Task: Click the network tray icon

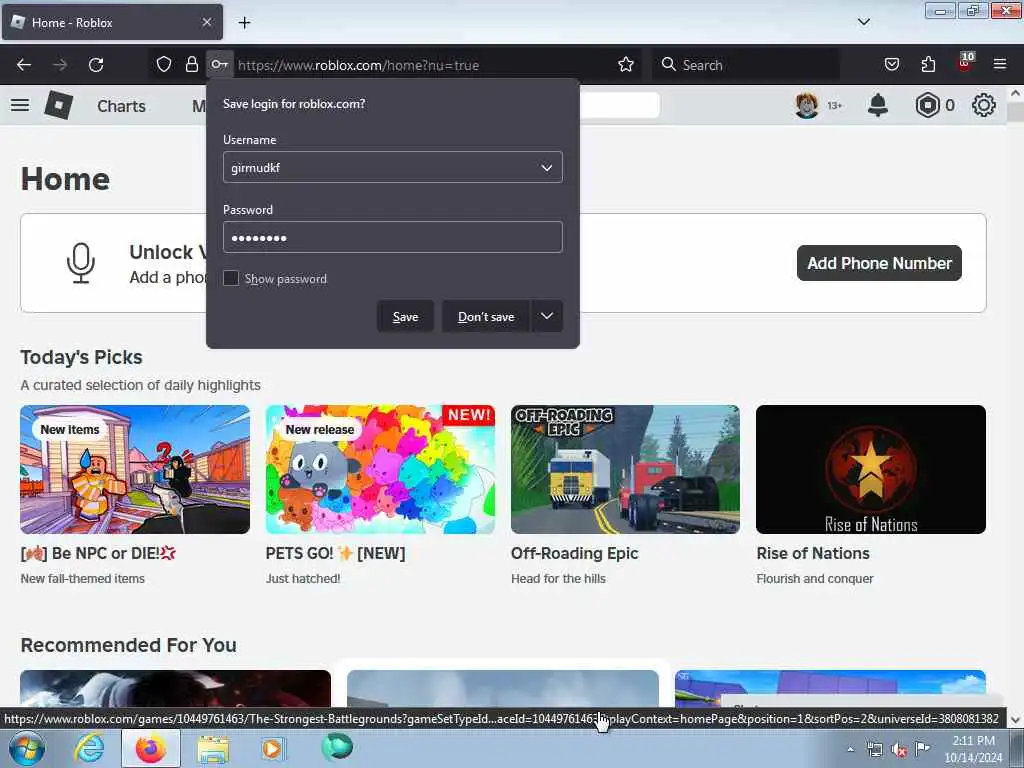Action: (874, 749)
